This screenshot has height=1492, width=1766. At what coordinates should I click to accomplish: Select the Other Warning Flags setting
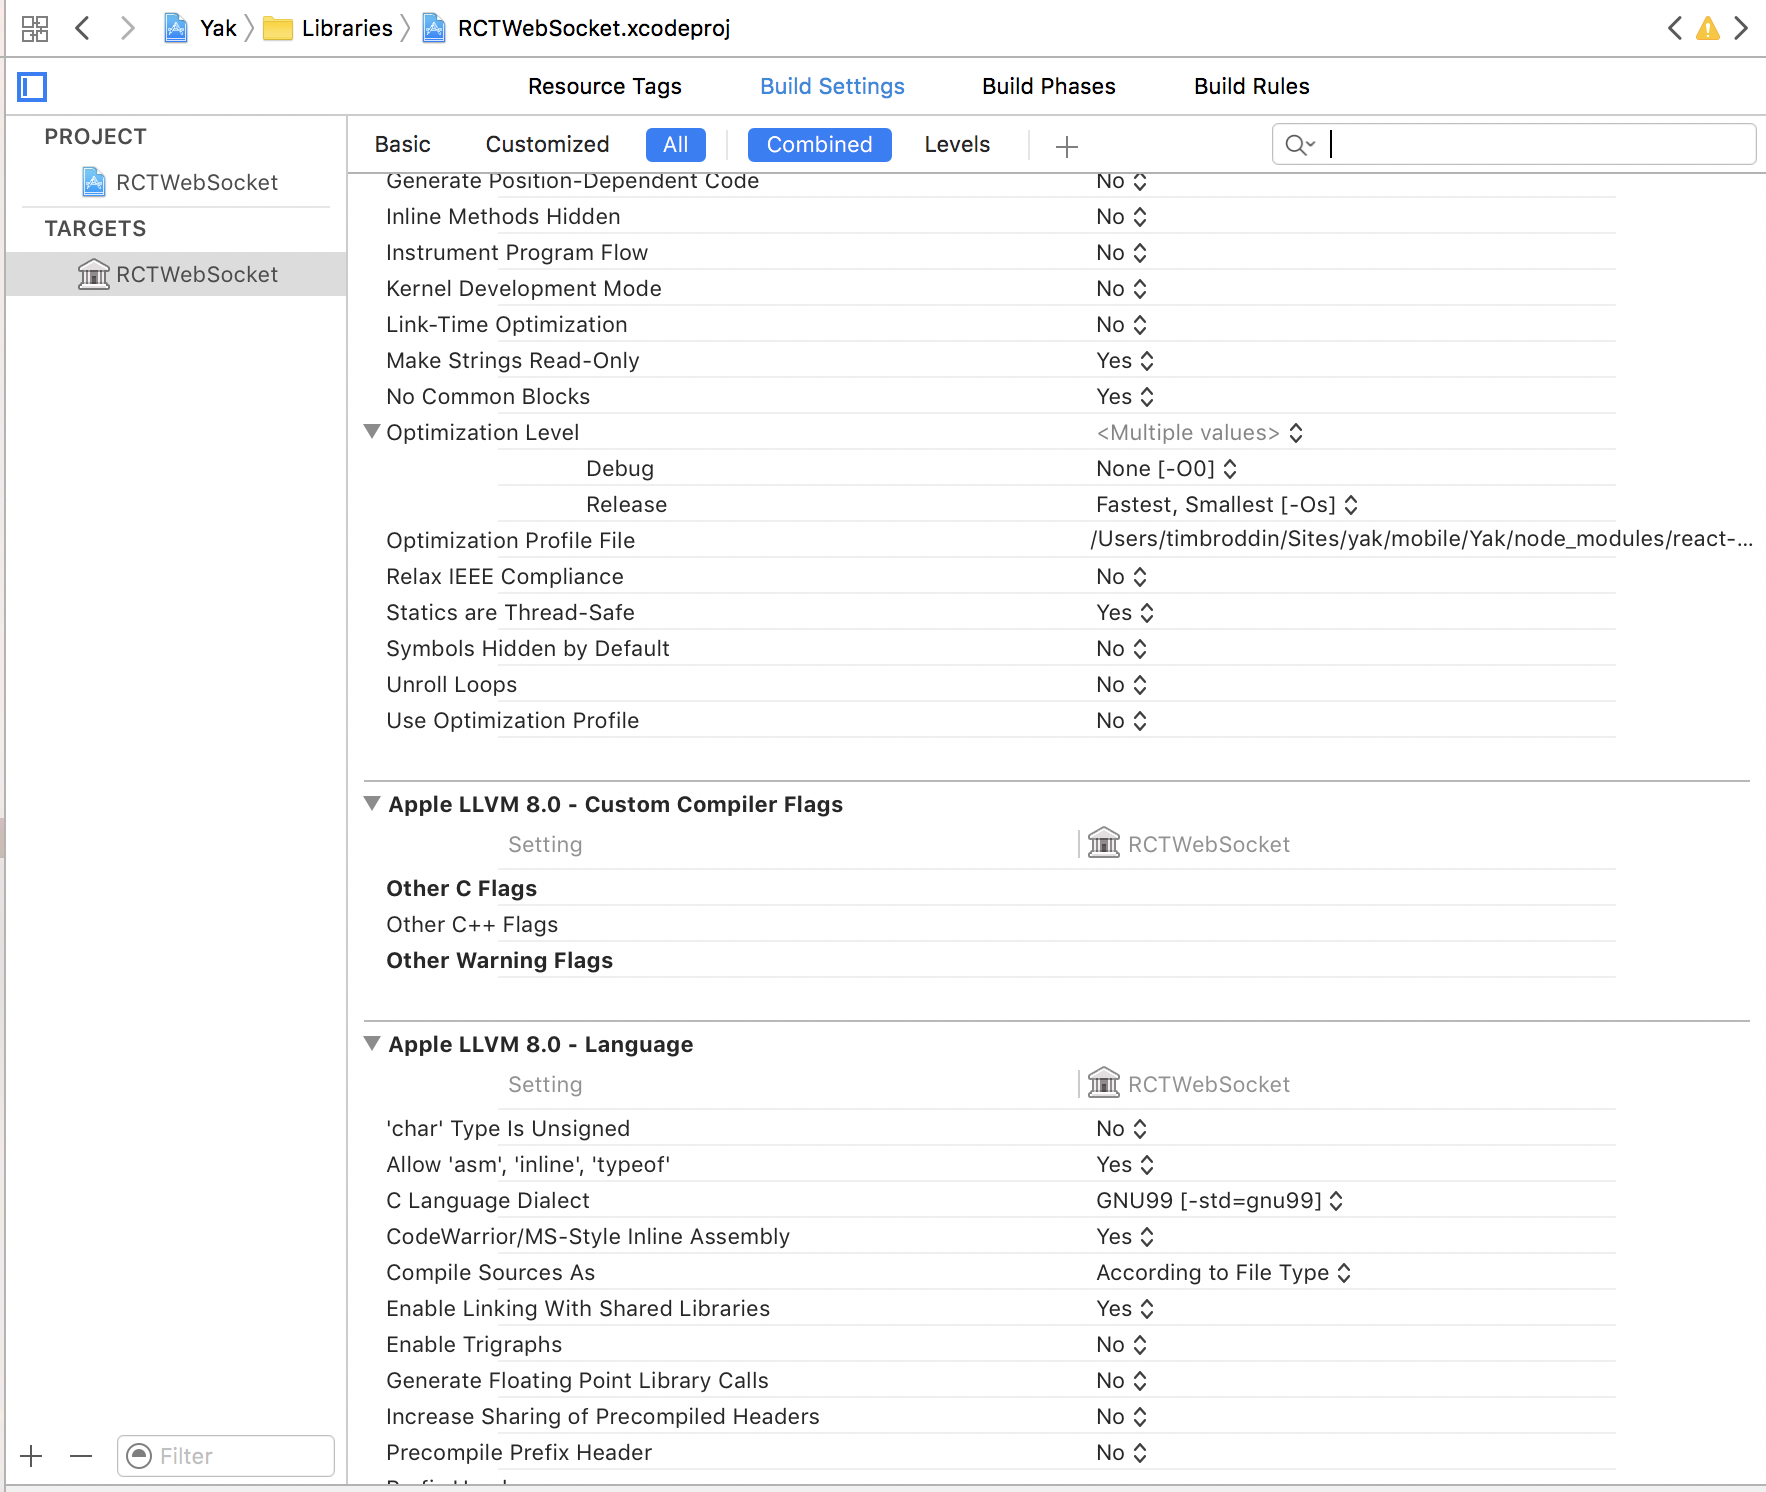[x=499, y=961]
